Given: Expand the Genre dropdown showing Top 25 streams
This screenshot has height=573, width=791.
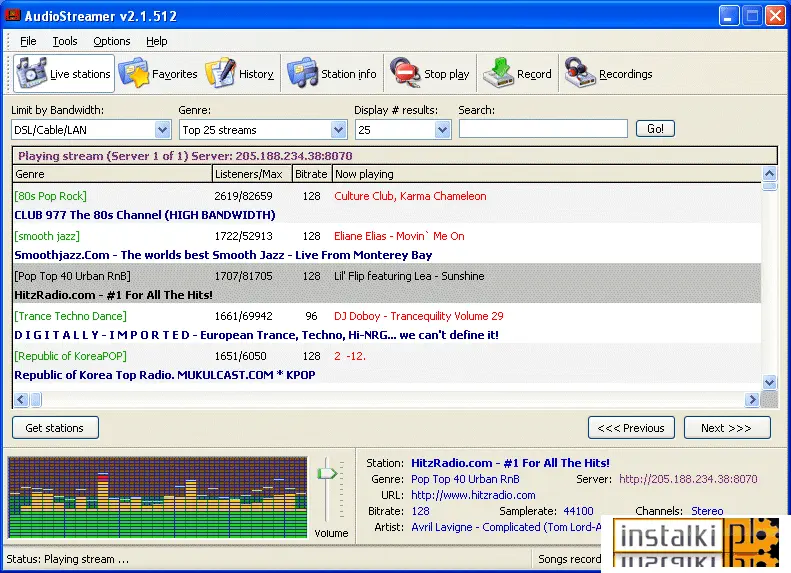Looking at the screenshot, I should 338,130.
